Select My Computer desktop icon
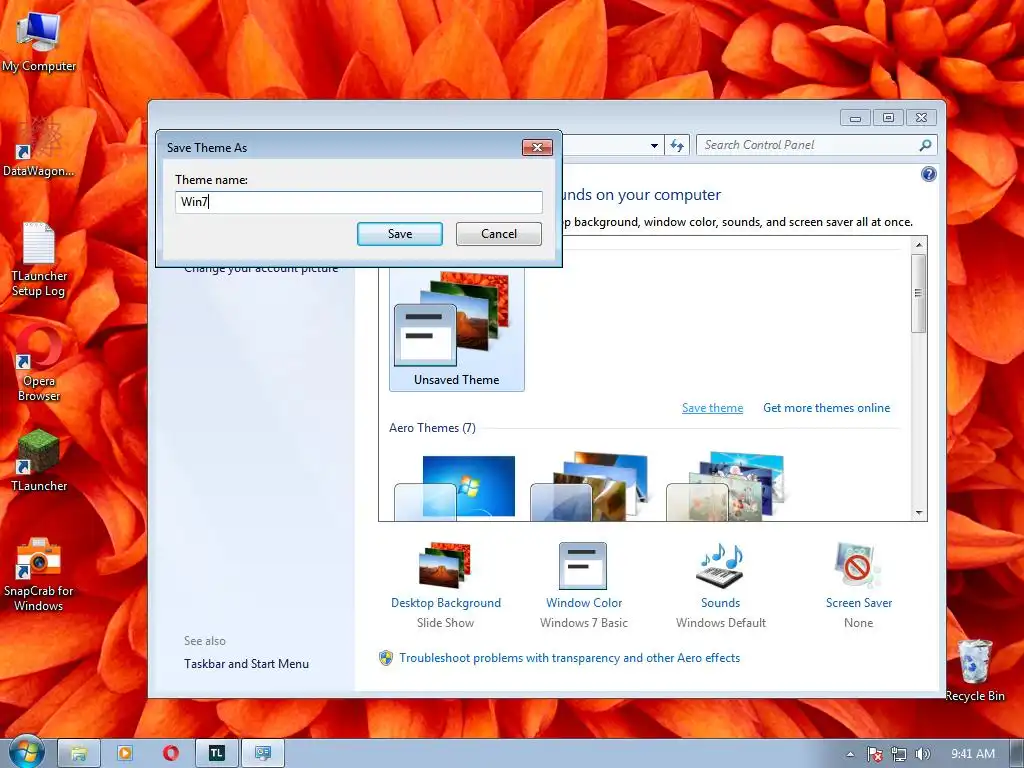The width and height of the screenshot is (1024, 768). (39, 41)
